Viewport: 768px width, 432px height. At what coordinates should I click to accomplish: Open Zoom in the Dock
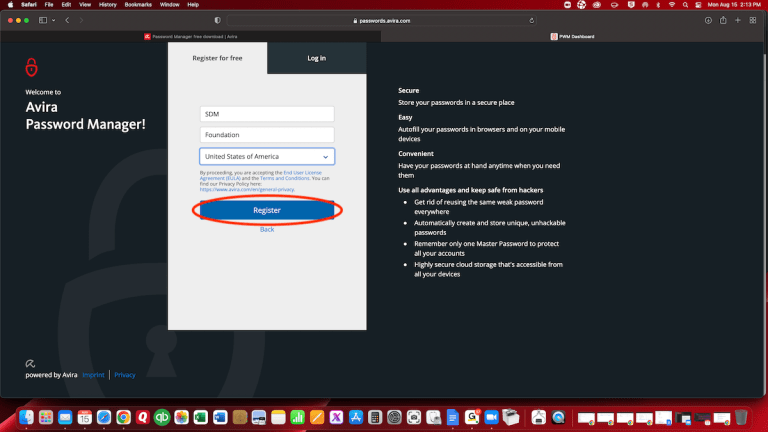point(491,417)
